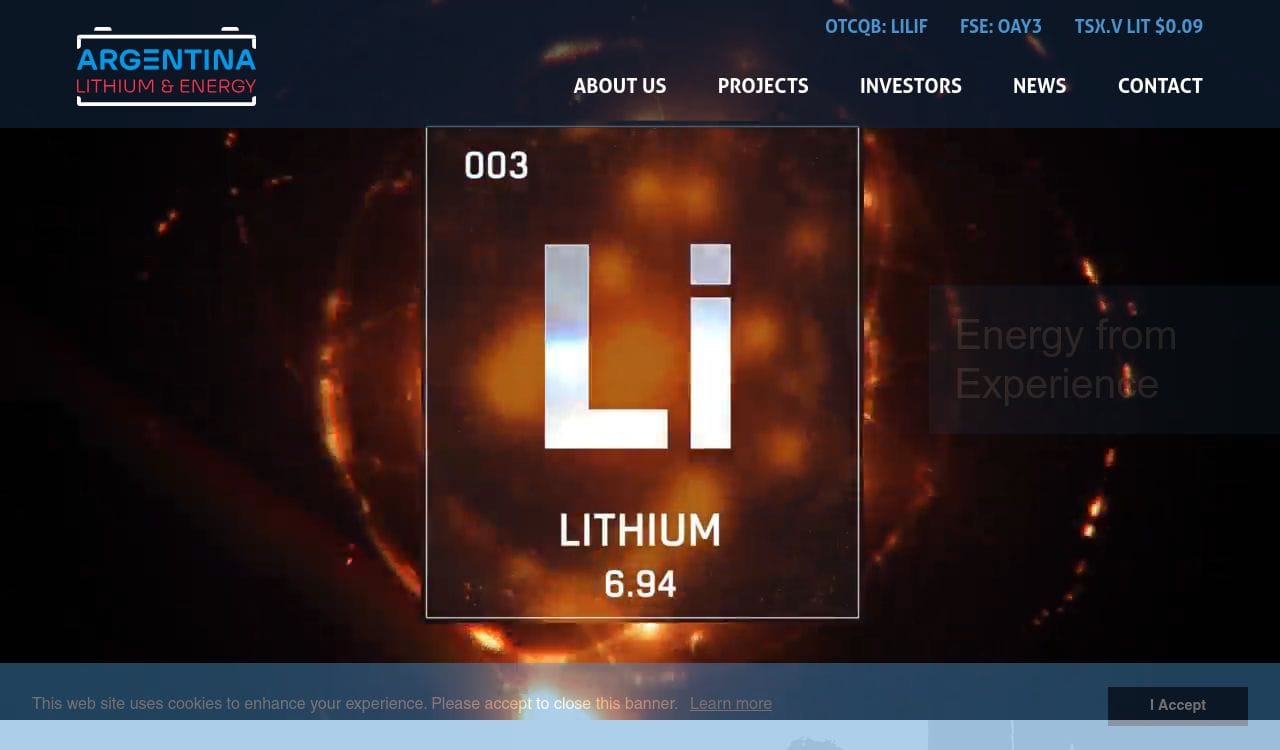The height and width of the screenshot is (750, 1280).
Task: Click the Argentina Lithium & Energy logo
Action: pos(166,67)
